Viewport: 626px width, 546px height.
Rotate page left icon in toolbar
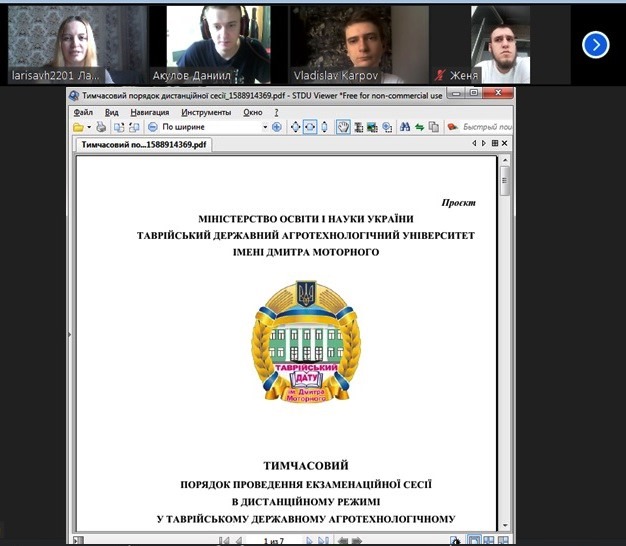119,127
